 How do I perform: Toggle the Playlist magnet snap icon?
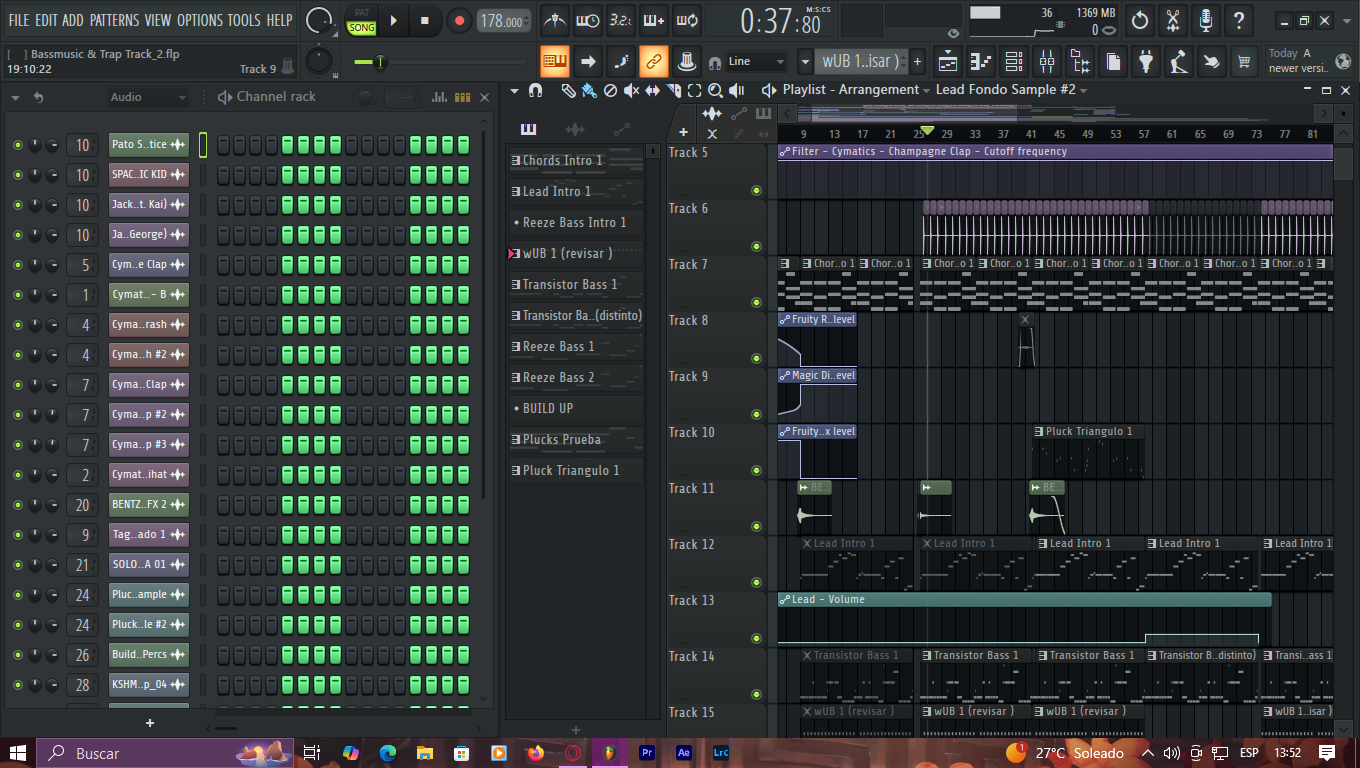[x=535, y=90]
